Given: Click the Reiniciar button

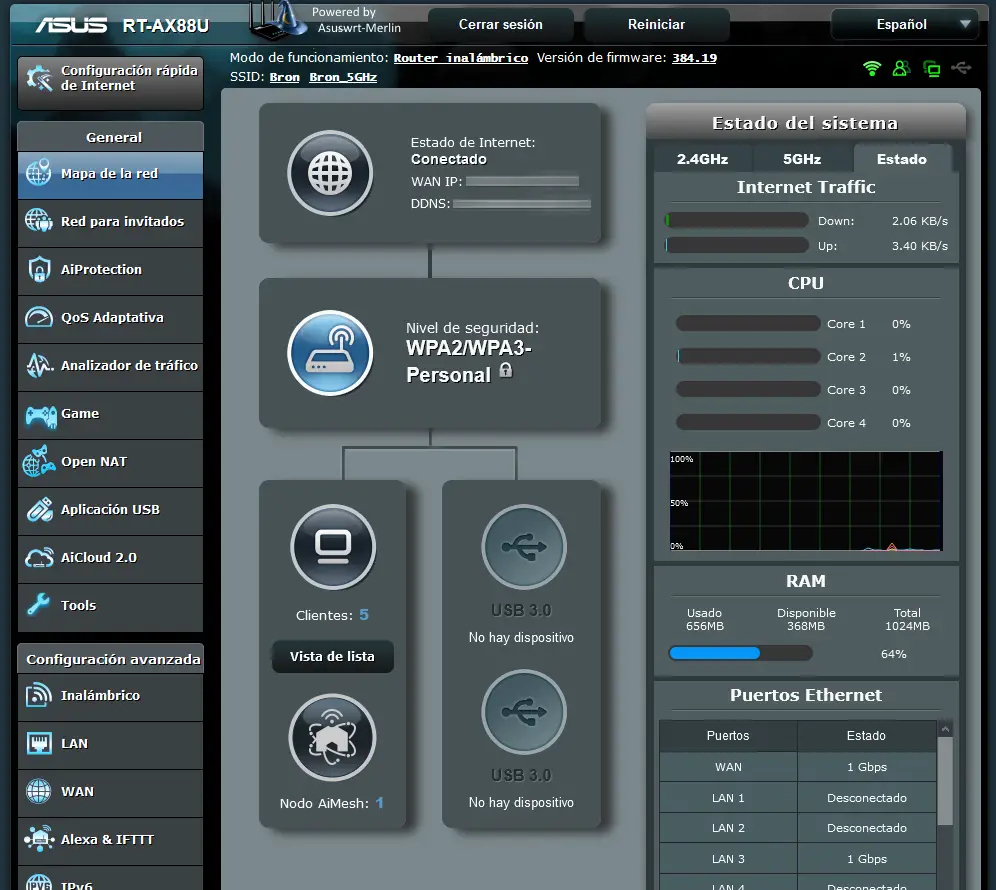Looking at the screenshot, I should (x=656, y=24).
